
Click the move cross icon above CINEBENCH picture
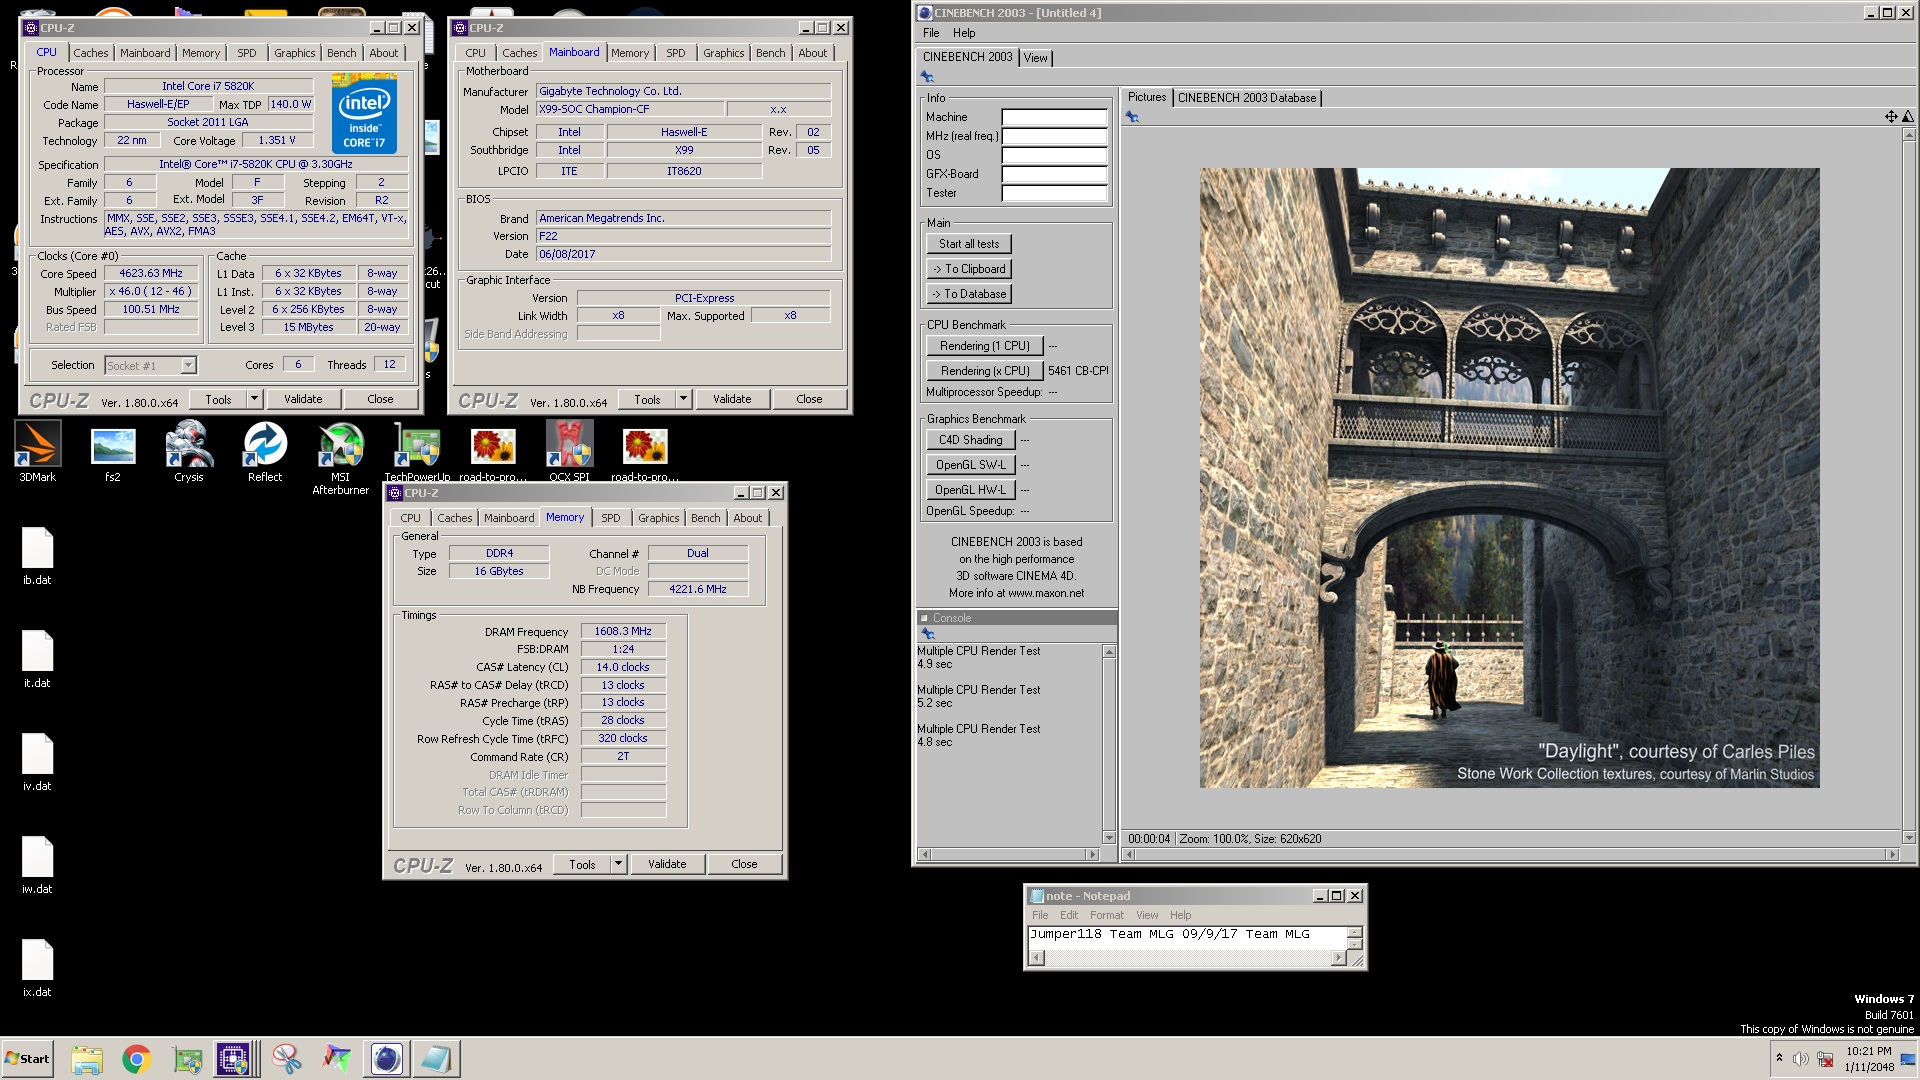pos(1891,117)
